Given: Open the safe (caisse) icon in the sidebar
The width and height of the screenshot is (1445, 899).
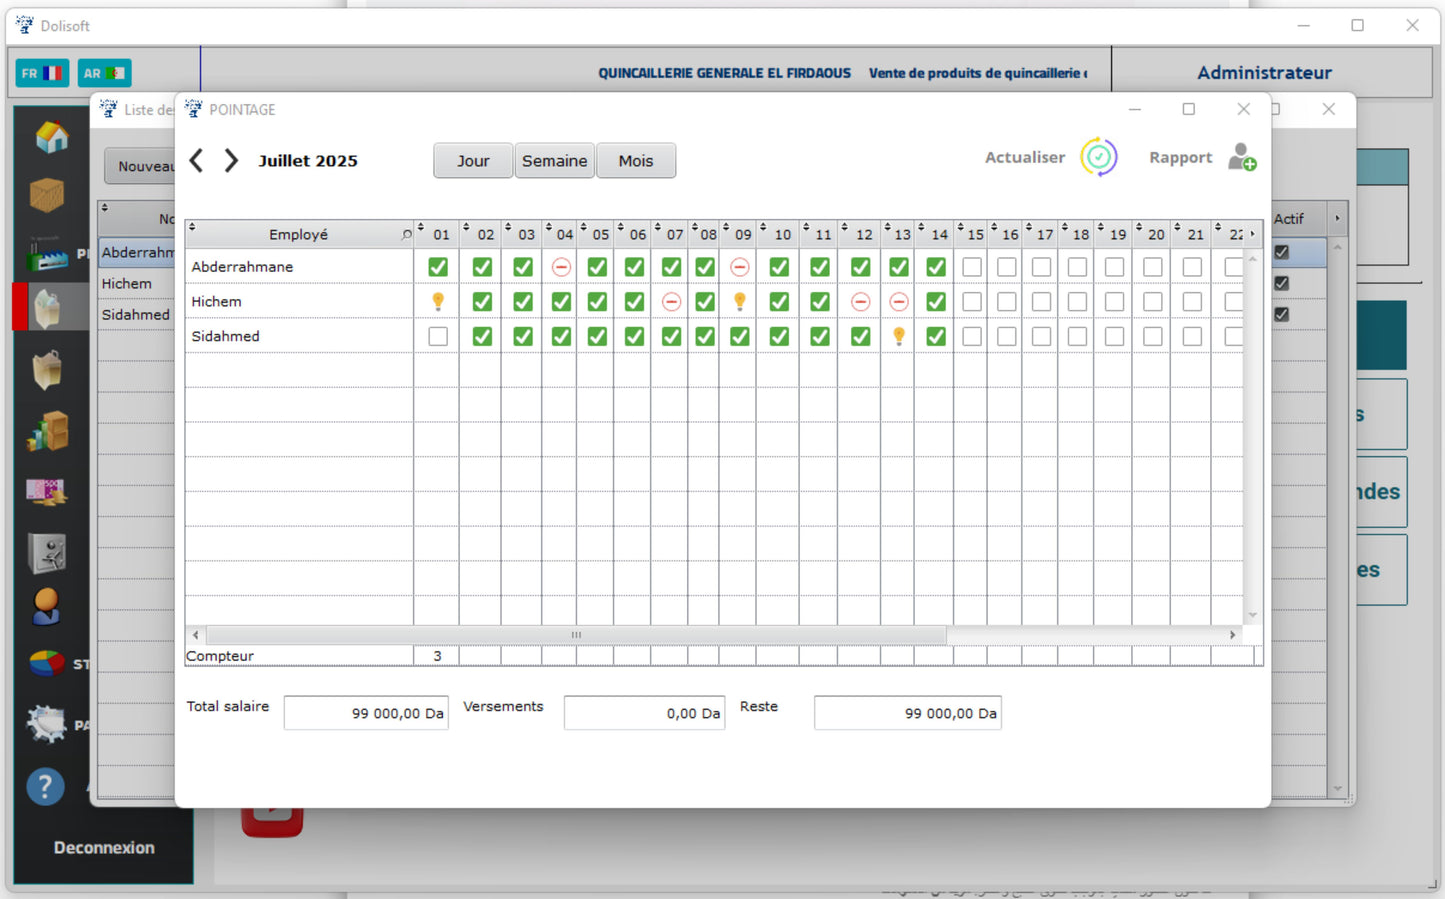Looking at the screenshot, I should (45, 553).
